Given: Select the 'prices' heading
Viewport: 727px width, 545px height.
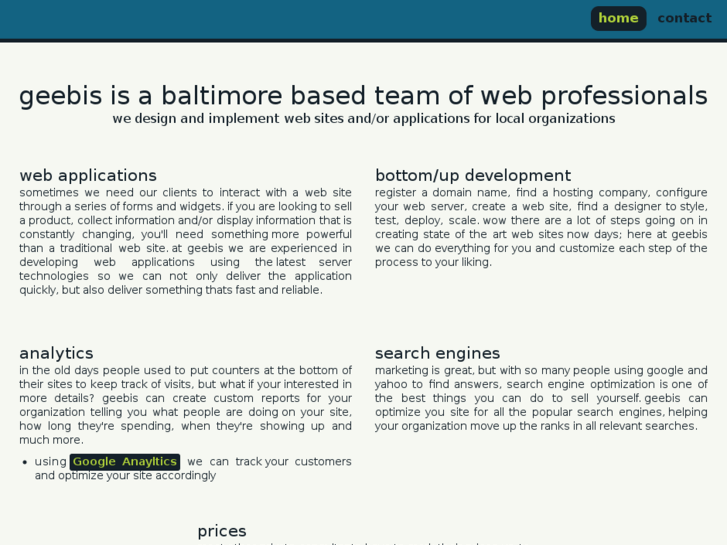Looking at the screenshot, I should tap(222, 531).
